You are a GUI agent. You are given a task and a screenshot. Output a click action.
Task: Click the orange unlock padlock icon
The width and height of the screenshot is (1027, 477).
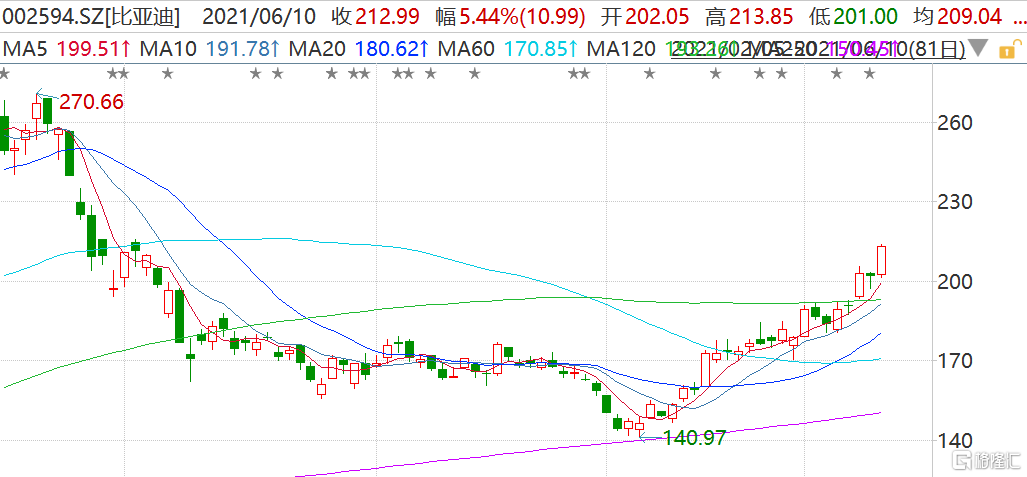(1013, 48)
